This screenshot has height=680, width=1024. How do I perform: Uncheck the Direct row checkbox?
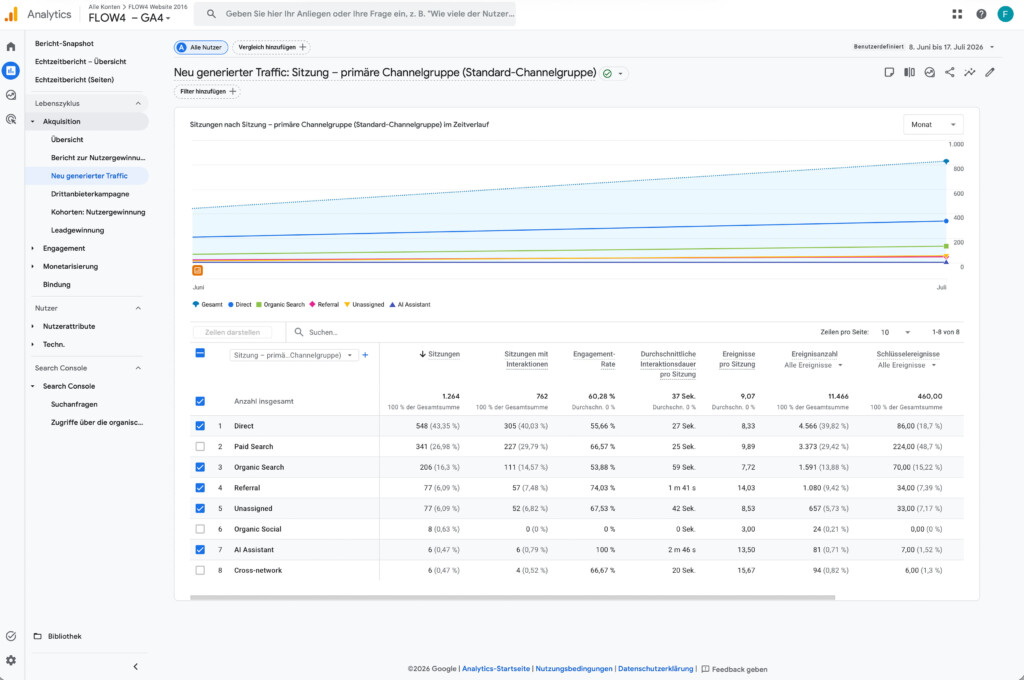pos(200,426)
